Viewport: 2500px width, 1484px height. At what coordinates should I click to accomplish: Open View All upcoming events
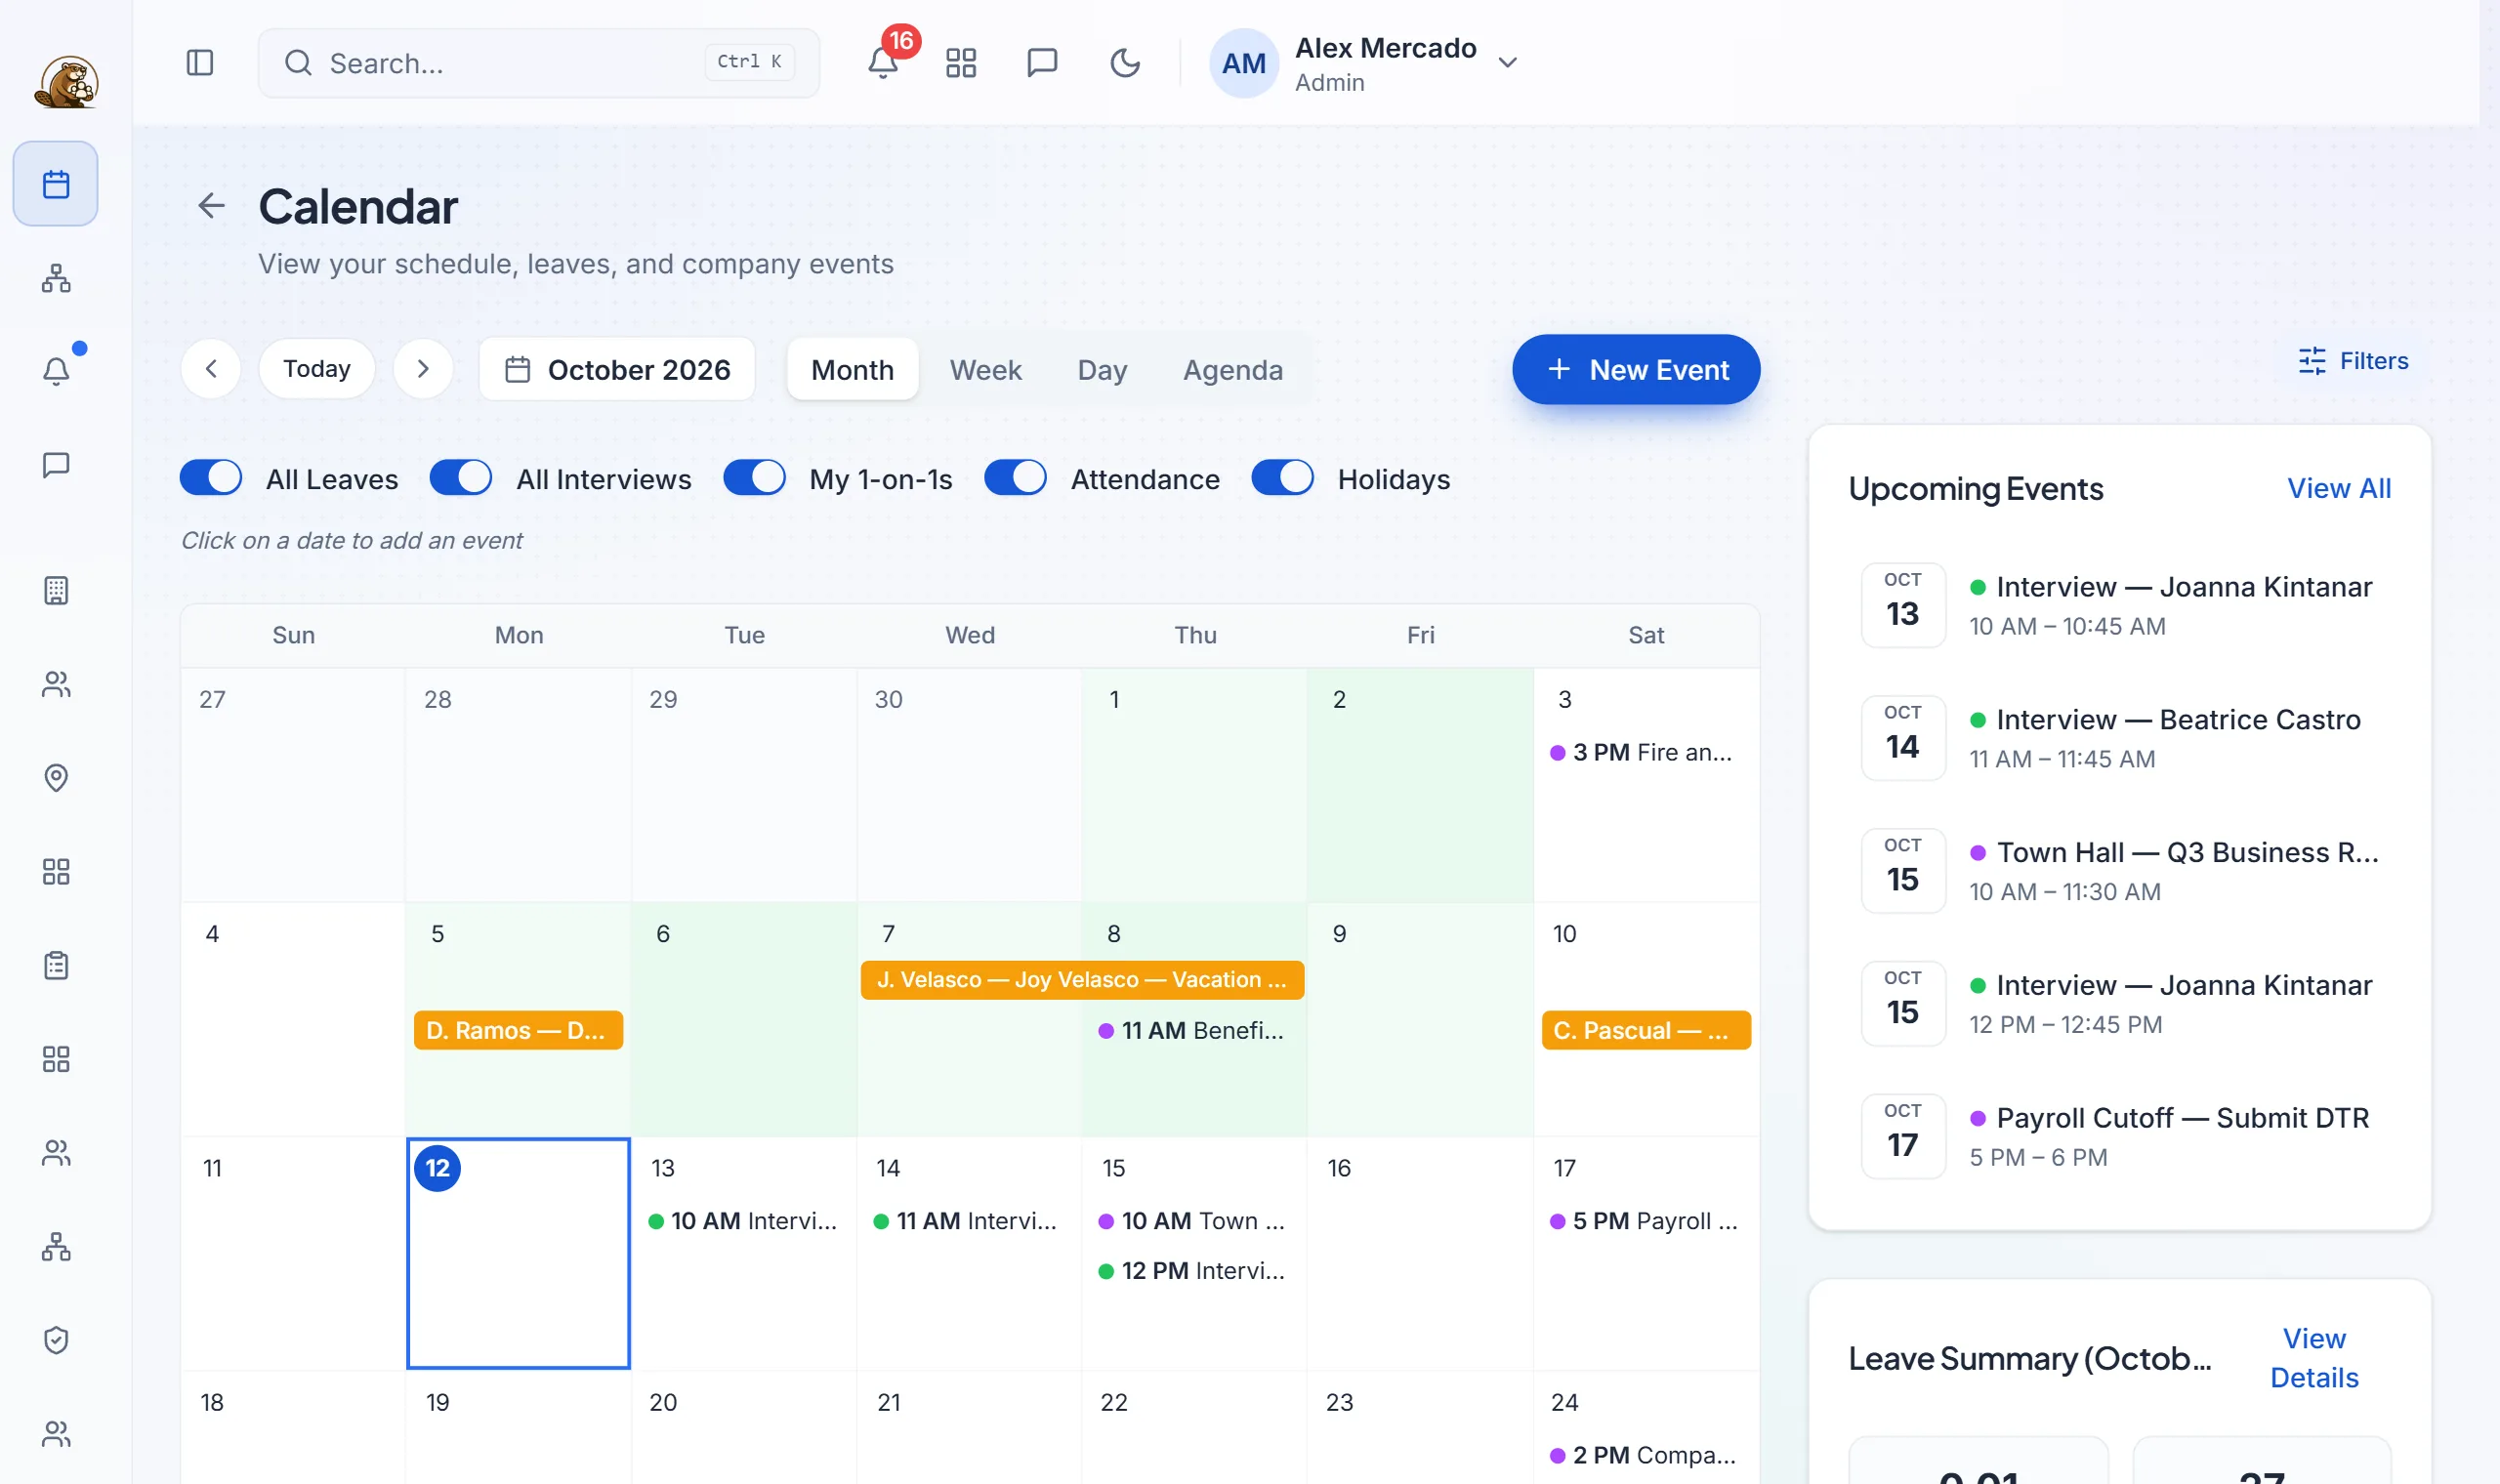pyautogui.click(x=2339, y=488)
